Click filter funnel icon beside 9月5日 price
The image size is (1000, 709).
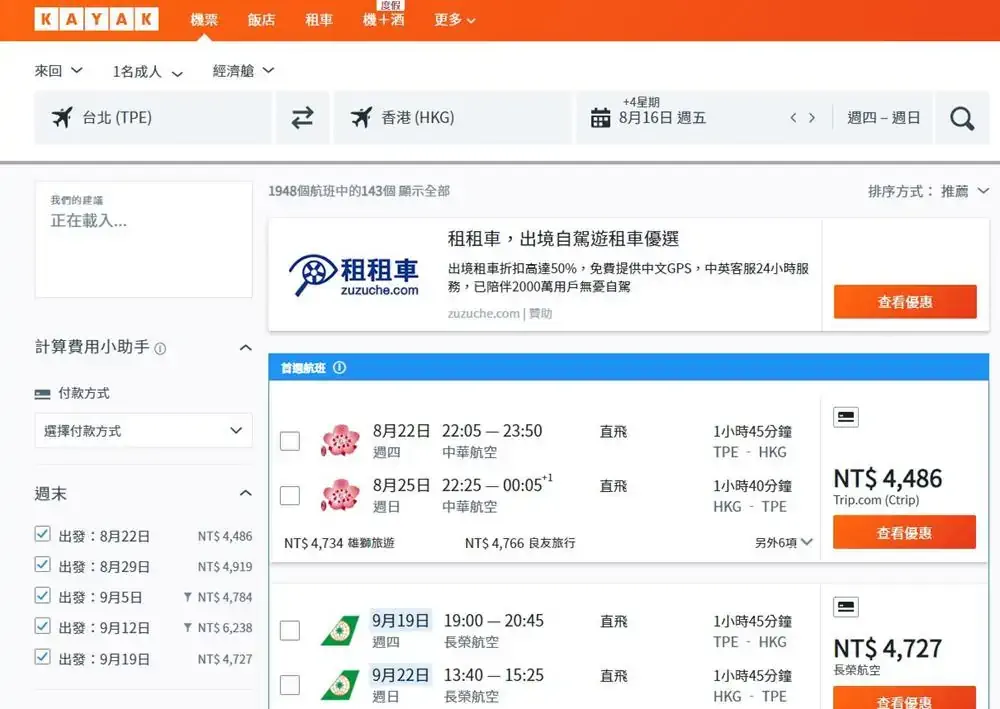click(x=188, y=597)
